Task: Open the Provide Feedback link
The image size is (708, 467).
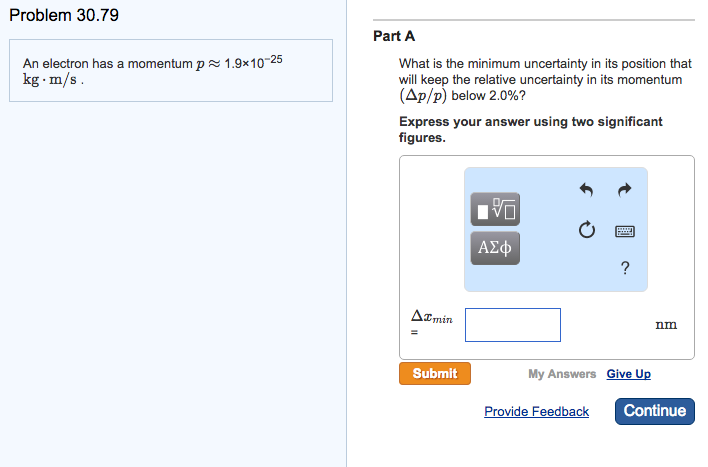Action: 536,411
